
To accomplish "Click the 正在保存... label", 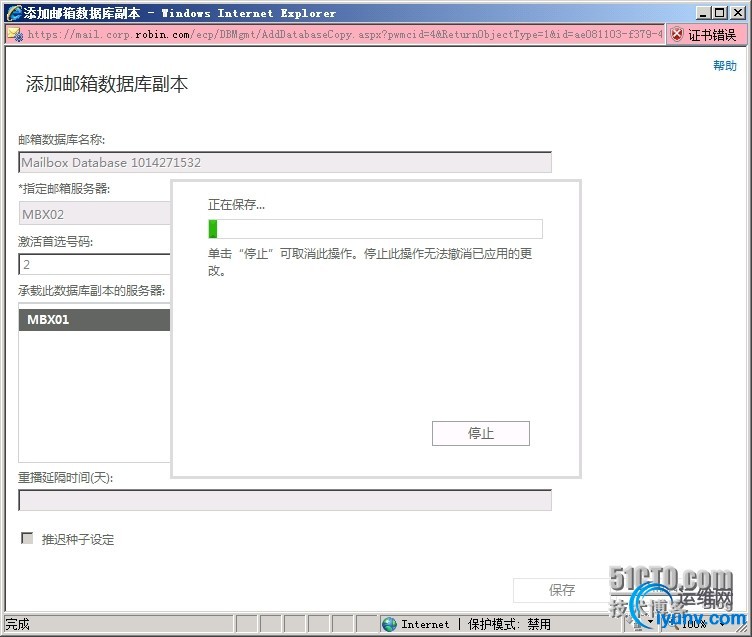I will click(x=236, y=205).
